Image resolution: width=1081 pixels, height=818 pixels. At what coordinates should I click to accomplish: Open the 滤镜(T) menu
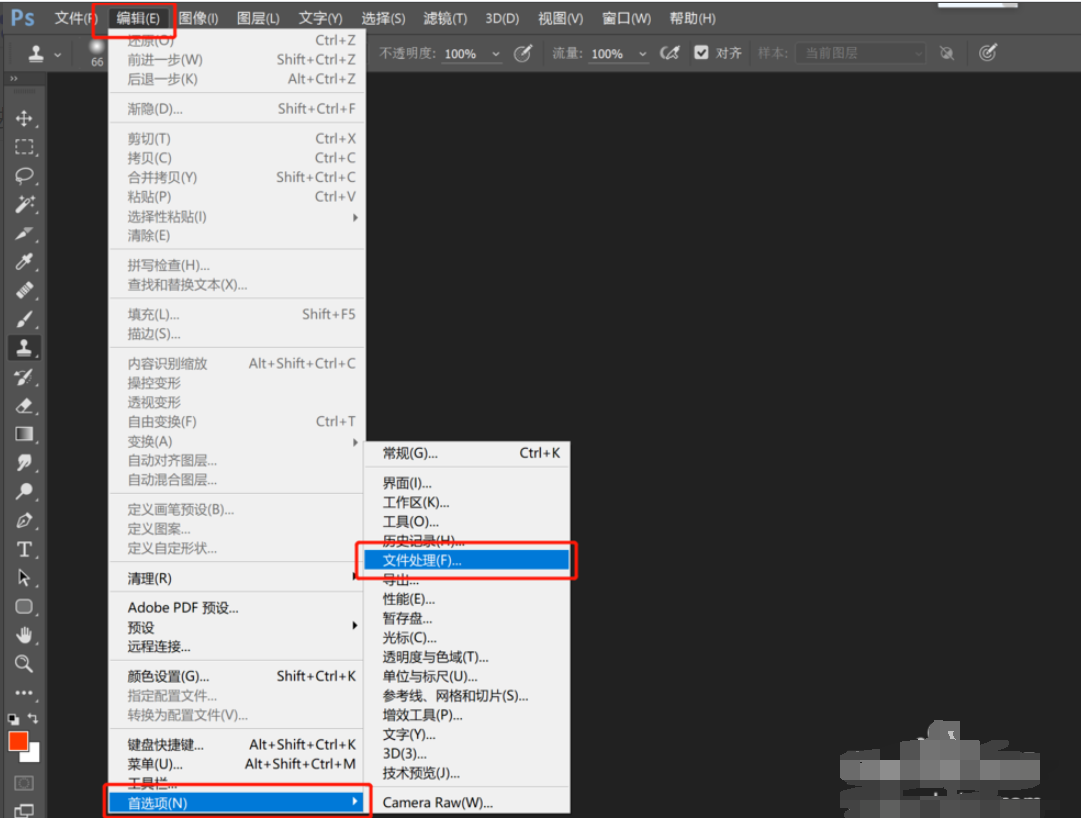(x=444, y=18)
